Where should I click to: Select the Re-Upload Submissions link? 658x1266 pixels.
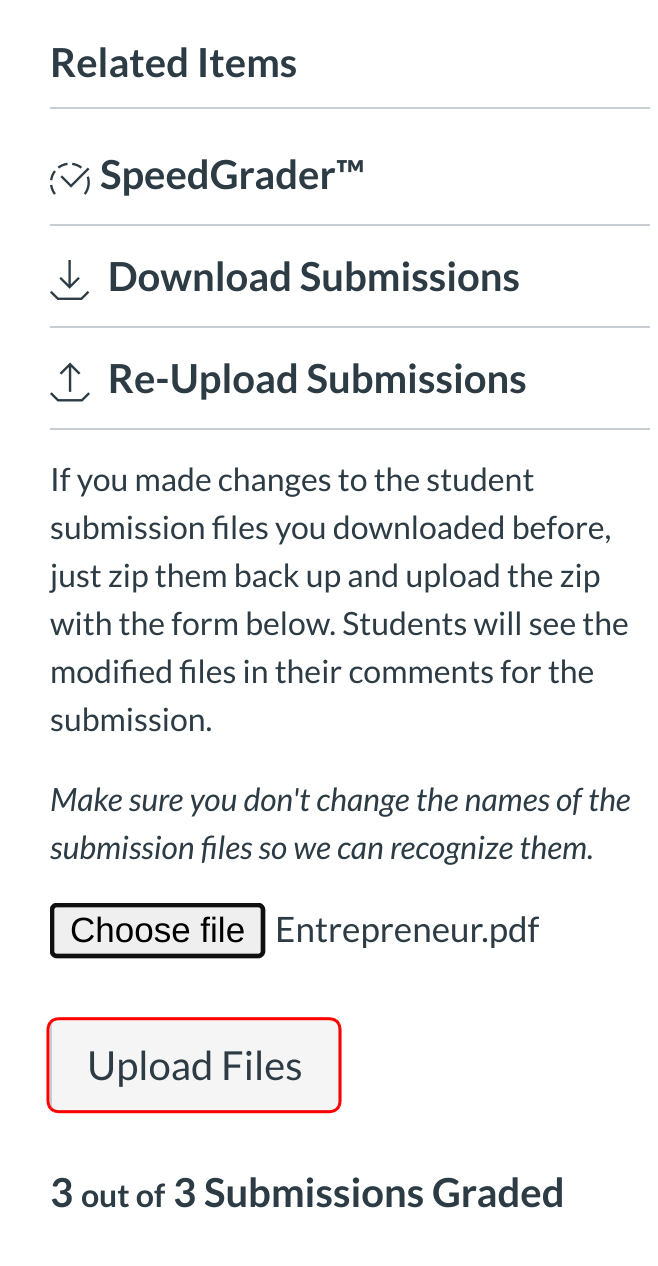coord(317,379)
